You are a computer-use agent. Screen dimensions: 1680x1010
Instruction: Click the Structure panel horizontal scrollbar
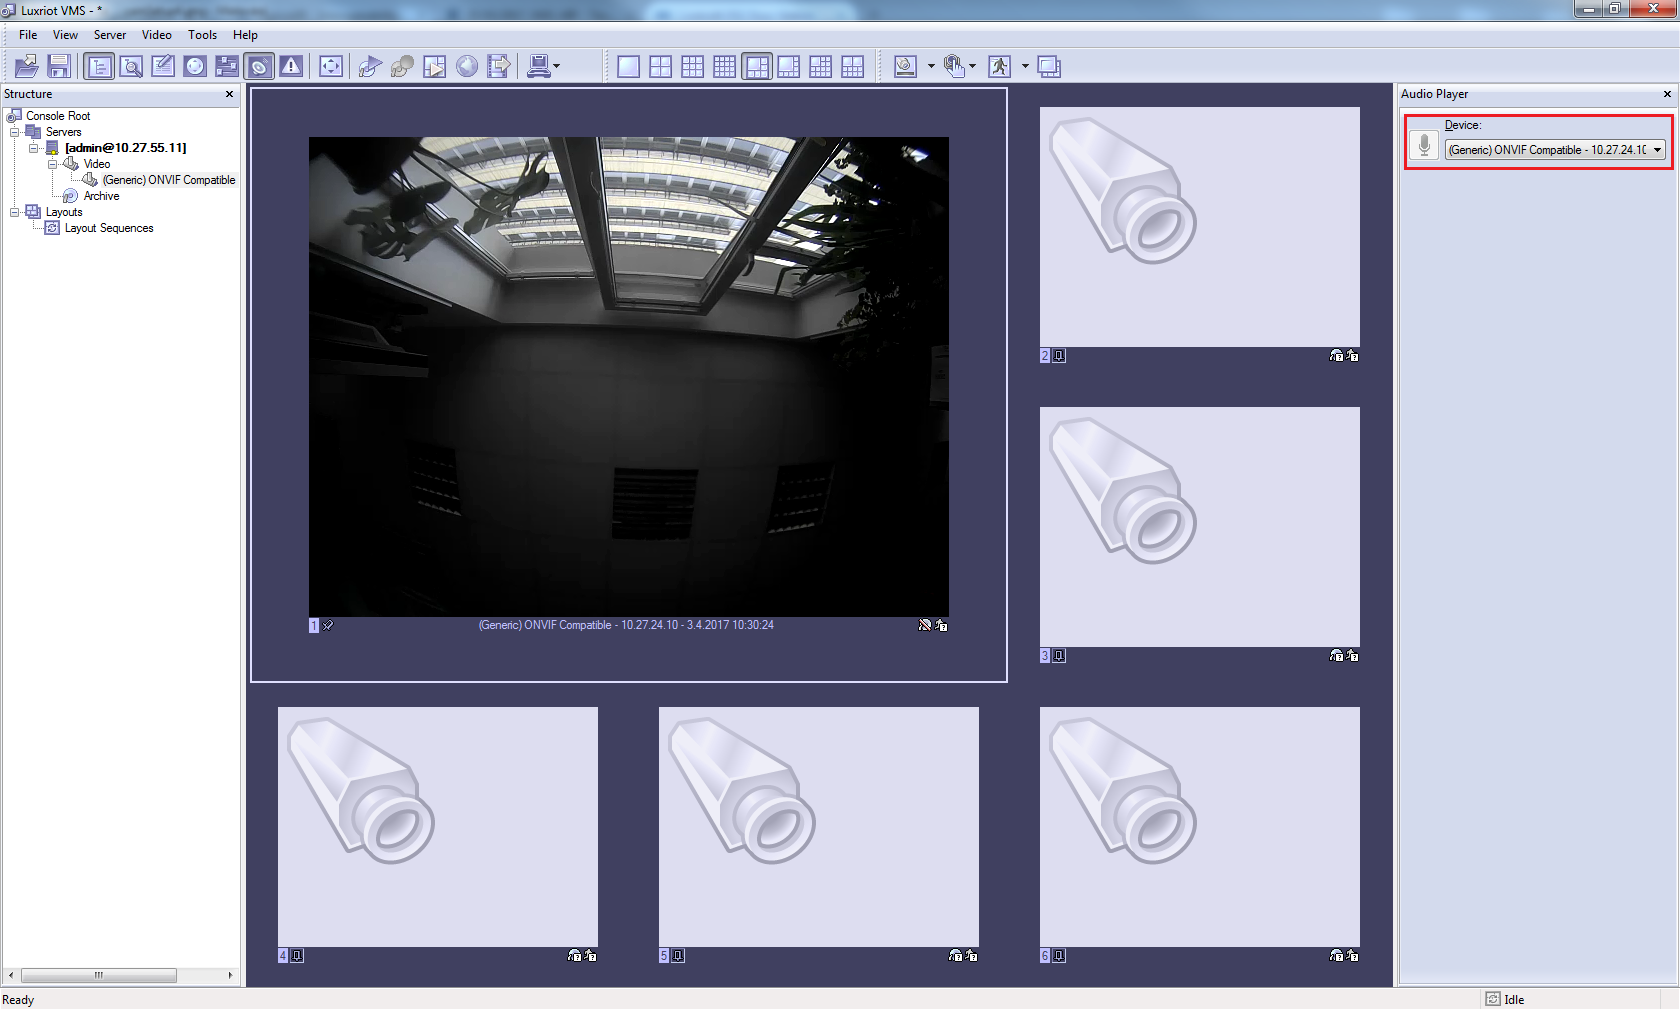tap(98, 975)
